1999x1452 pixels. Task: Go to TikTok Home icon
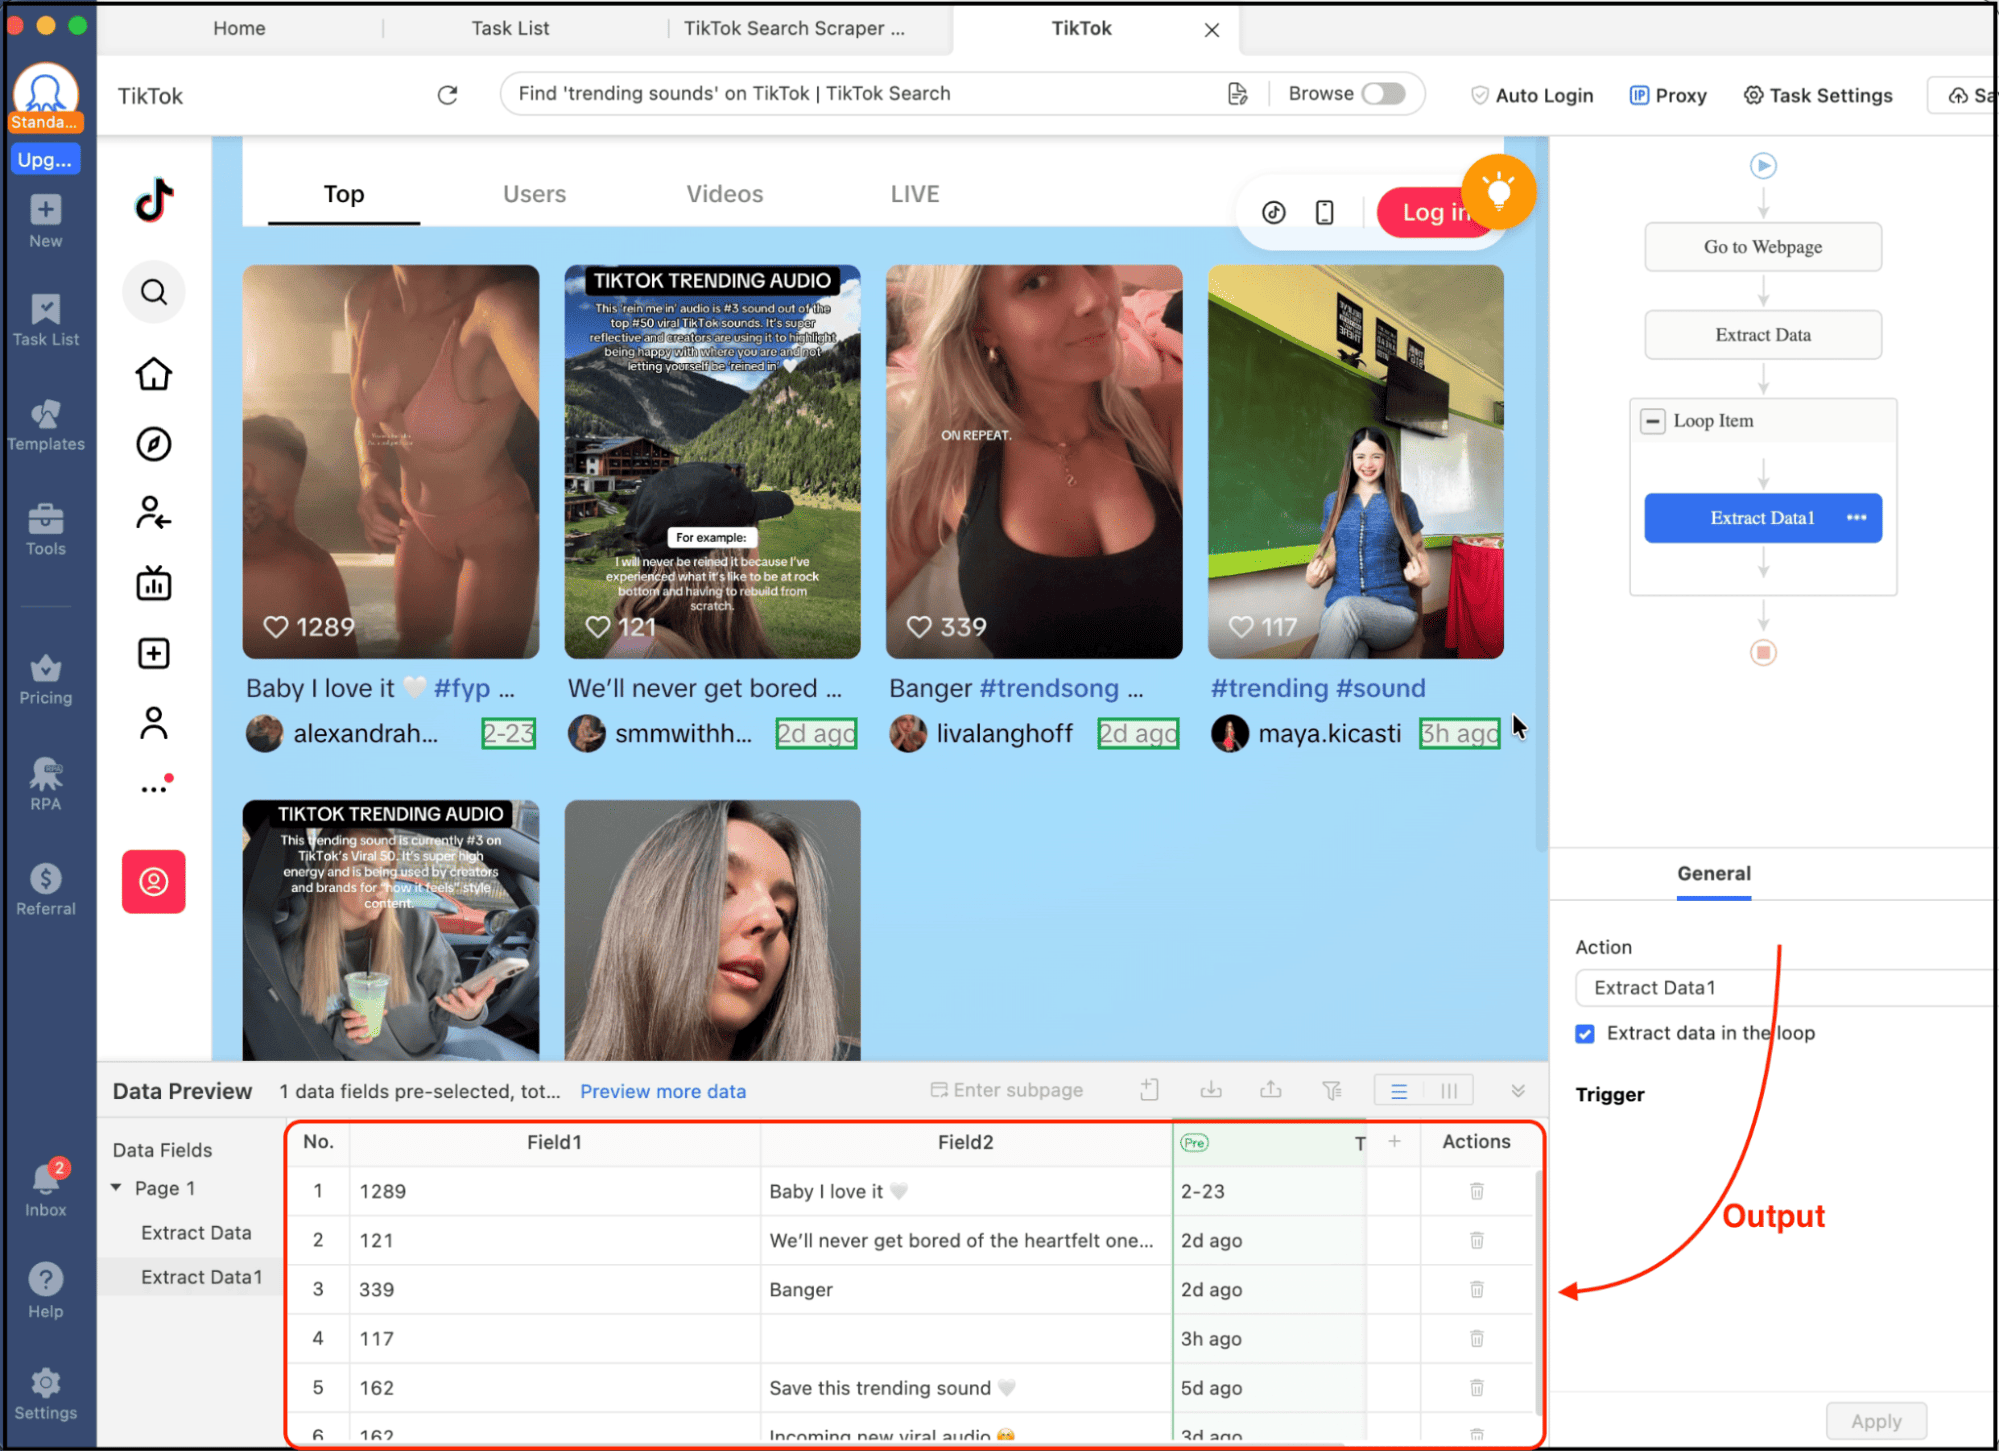[x=154, y=374]
